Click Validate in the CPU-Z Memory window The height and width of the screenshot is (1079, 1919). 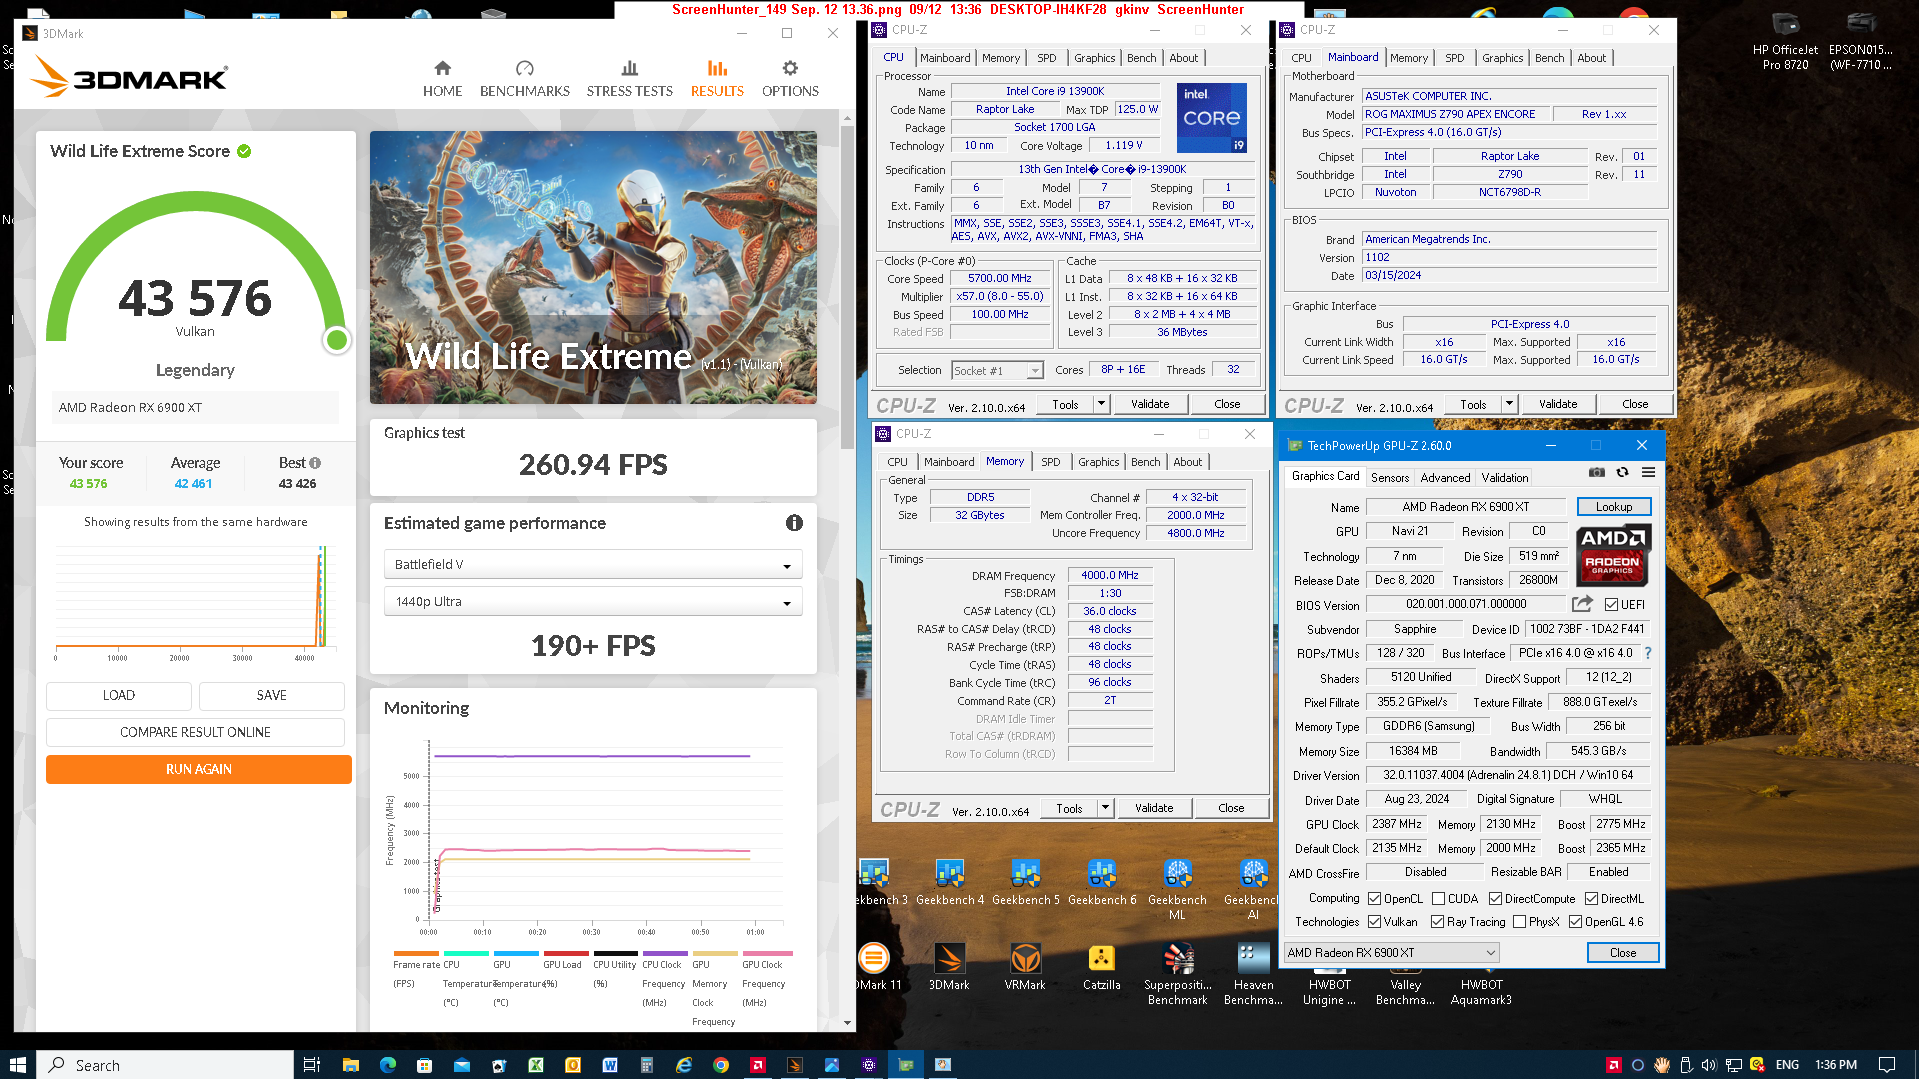tap(1153, 808)
